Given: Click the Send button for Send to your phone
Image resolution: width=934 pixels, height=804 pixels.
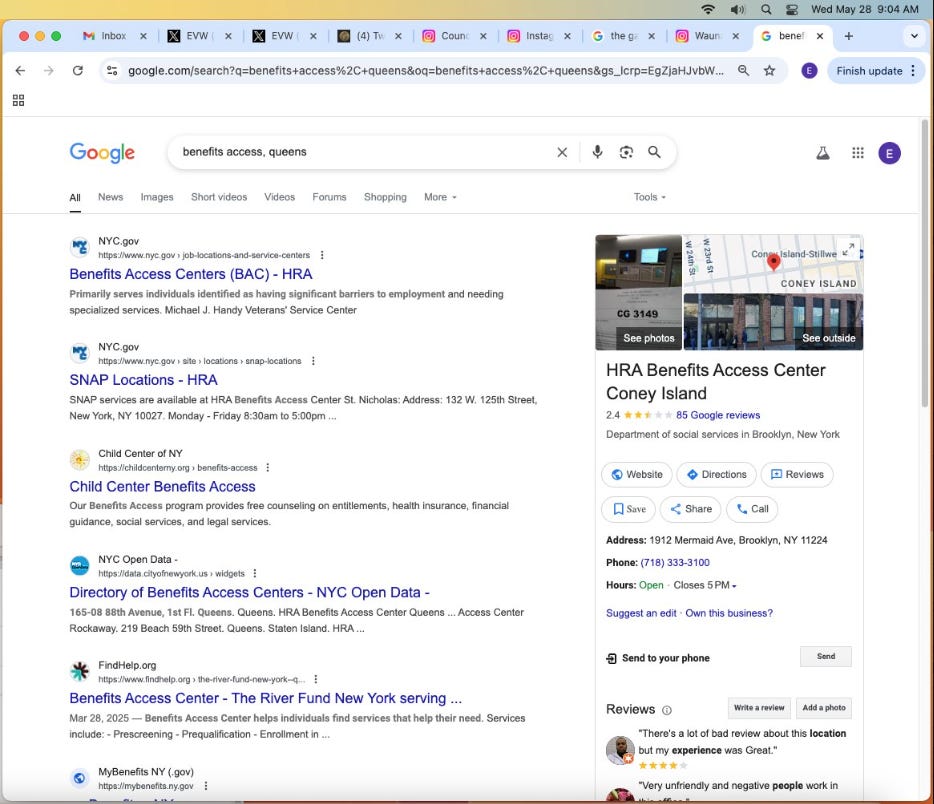Looking at the screenshot, I should click(826, 656).
